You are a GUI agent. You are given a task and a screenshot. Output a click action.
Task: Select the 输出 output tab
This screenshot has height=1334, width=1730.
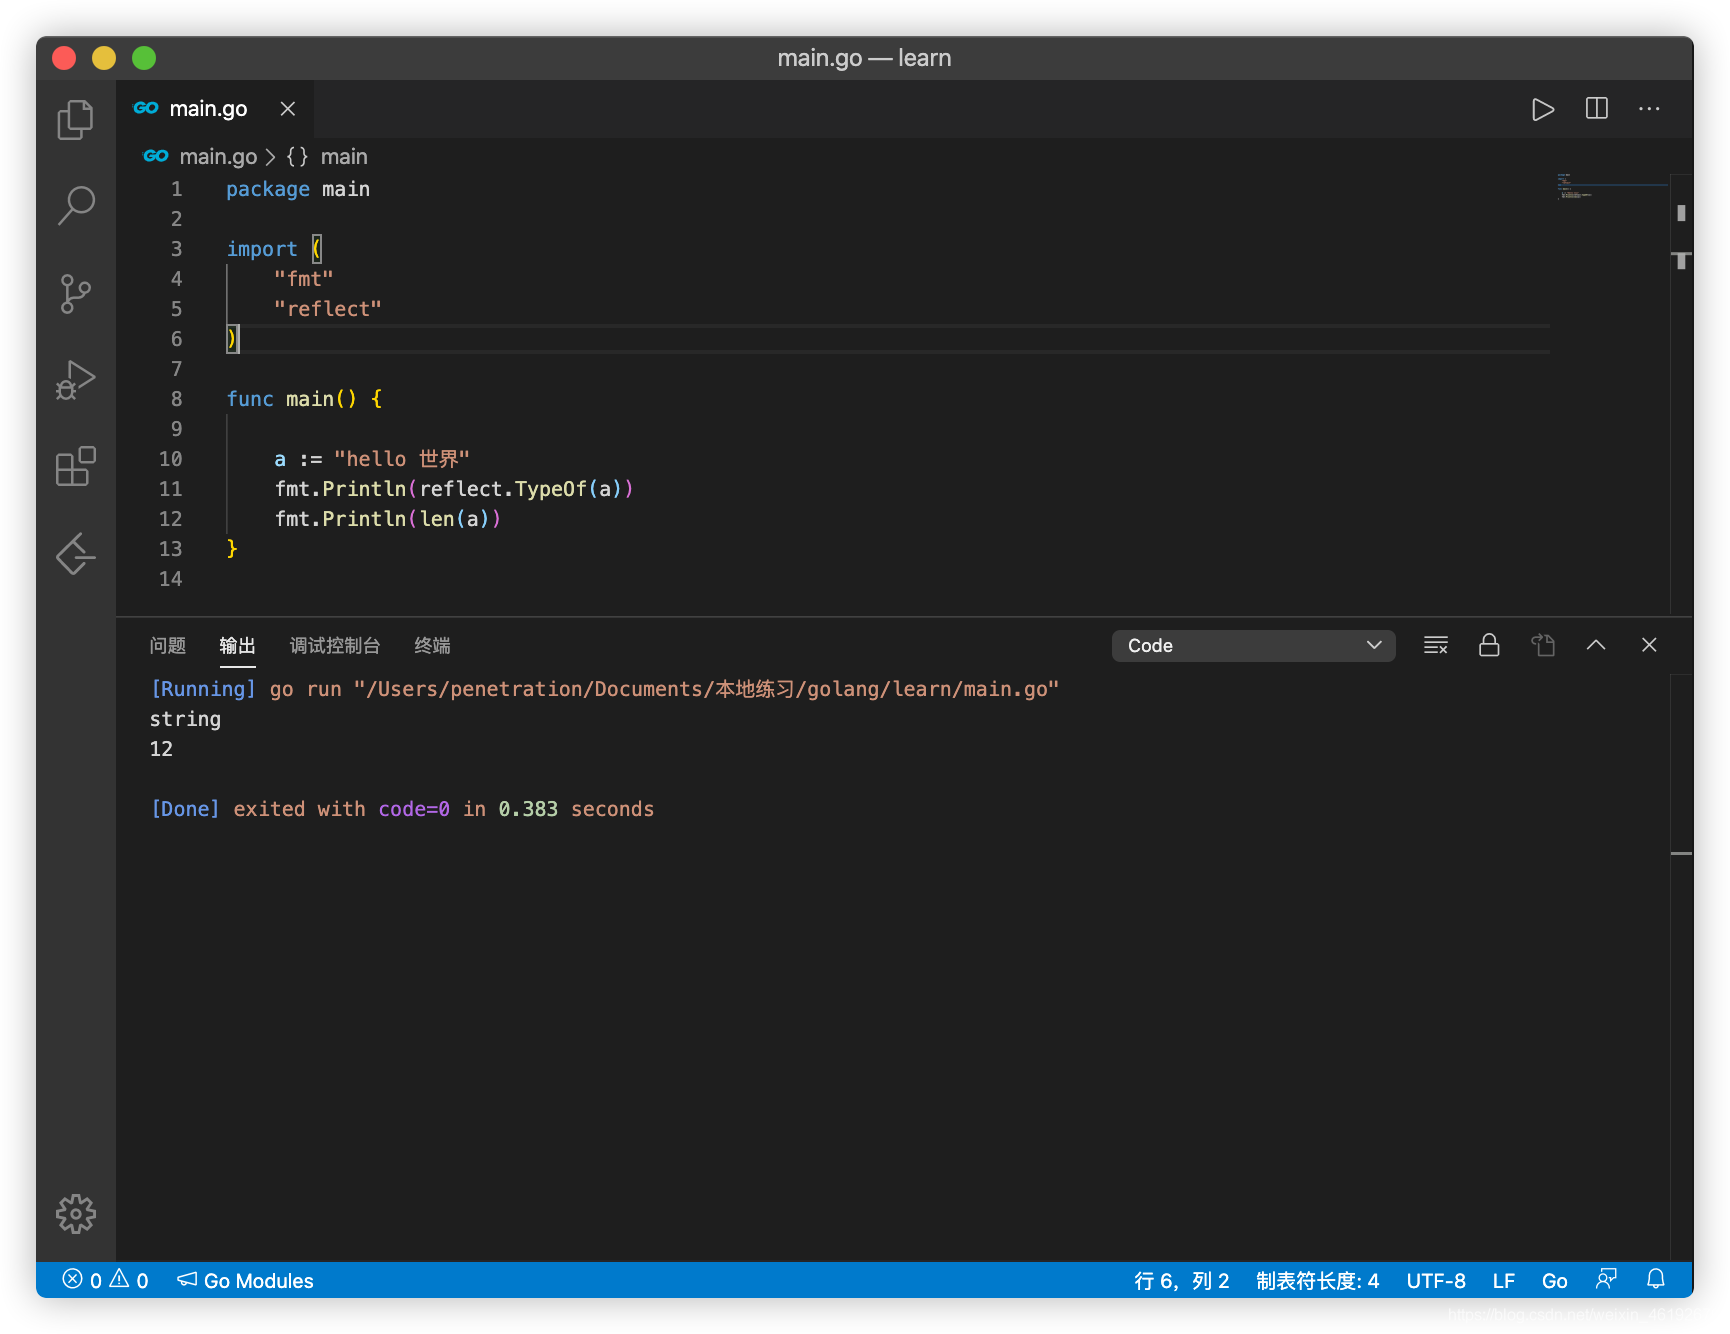[237, 645]
